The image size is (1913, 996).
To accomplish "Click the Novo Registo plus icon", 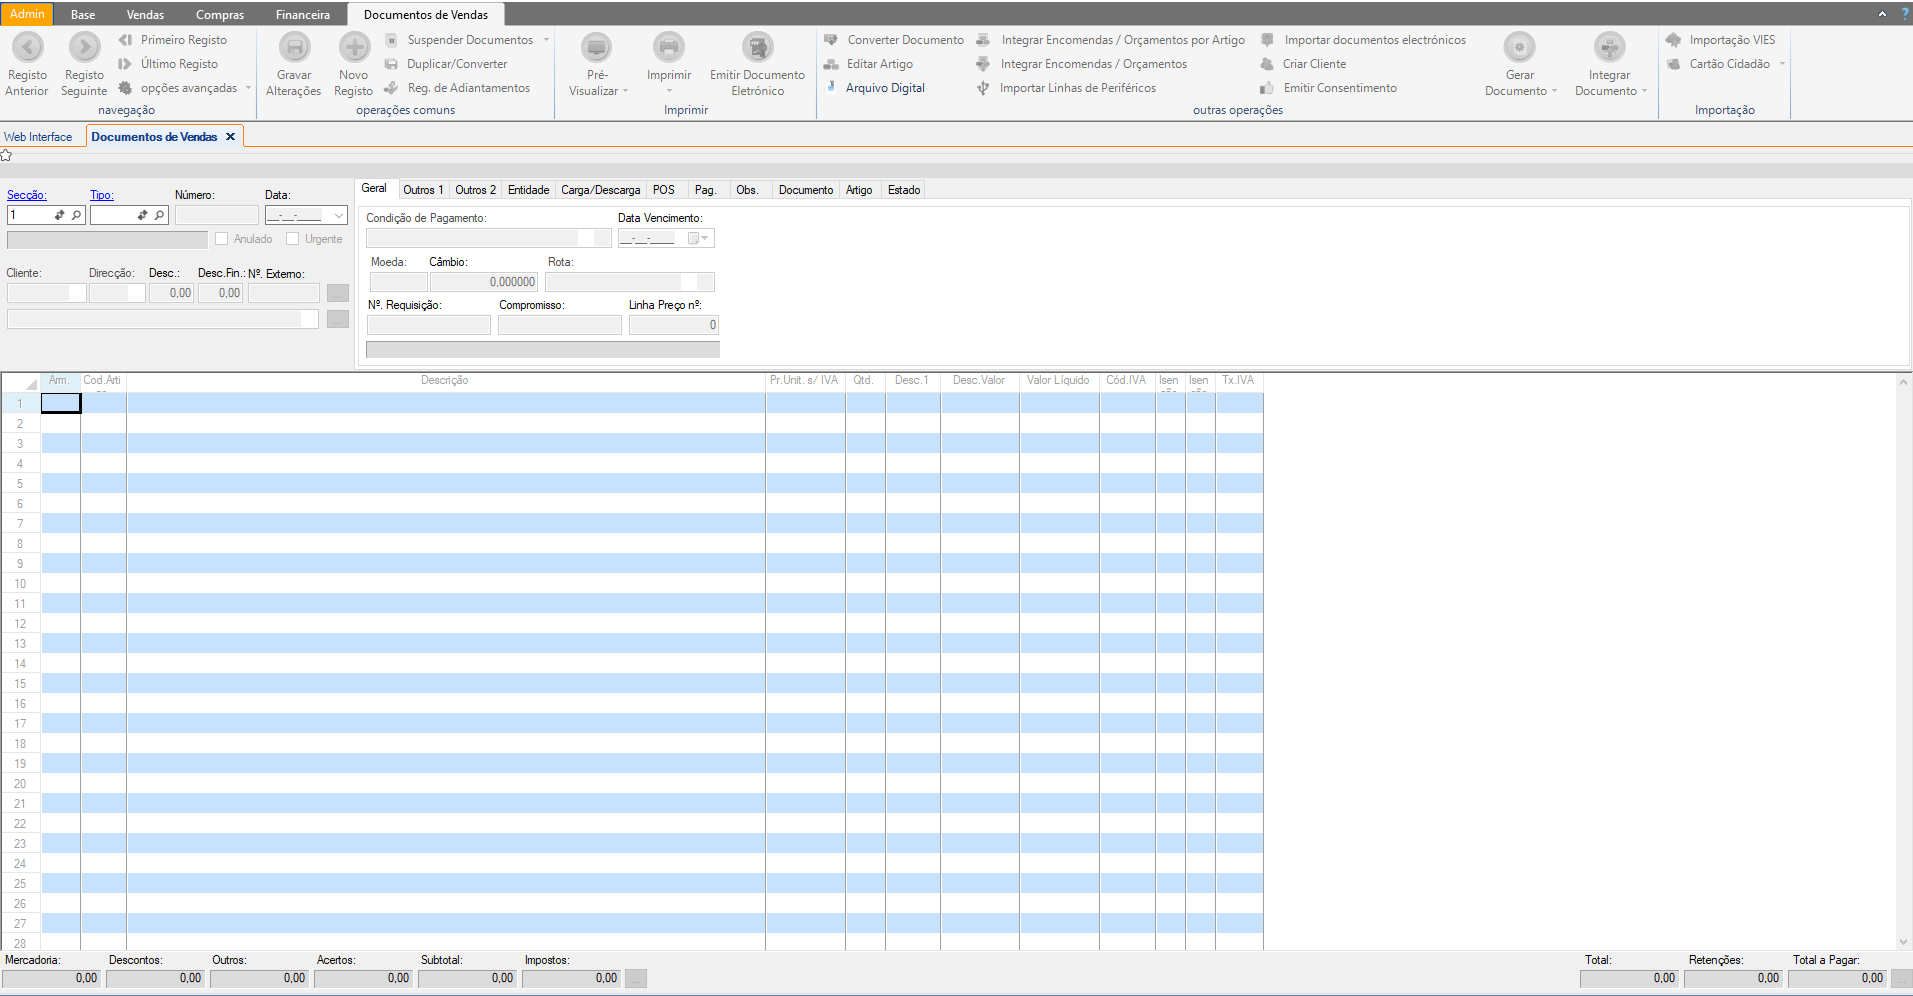I will point(354,48).
